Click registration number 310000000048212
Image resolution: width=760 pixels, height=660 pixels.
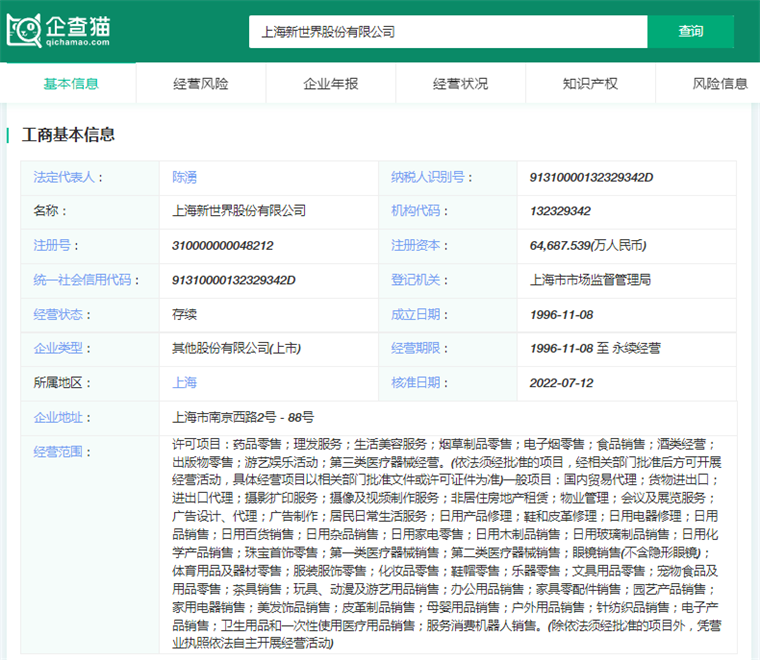[x=222, y=246]
